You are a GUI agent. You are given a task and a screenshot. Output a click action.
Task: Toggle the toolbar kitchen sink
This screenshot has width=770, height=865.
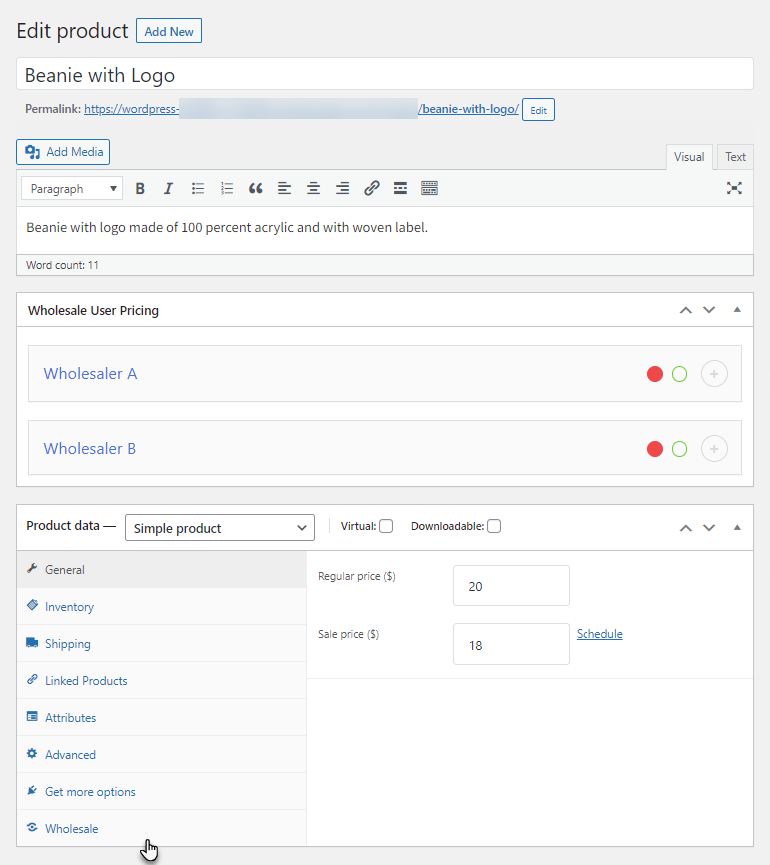click(429, 189)
